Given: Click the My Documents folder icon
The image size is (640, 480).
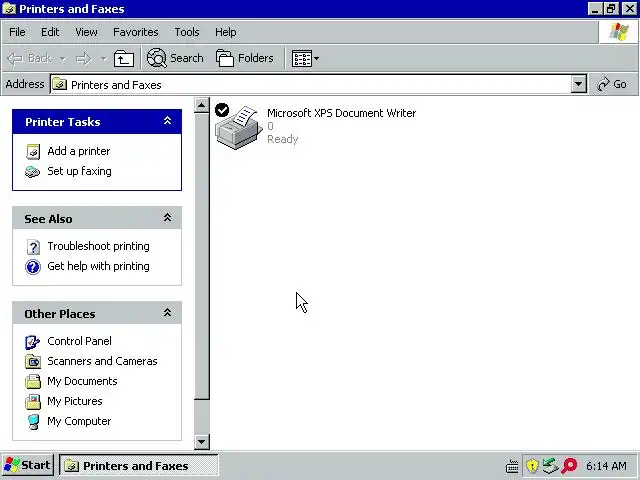Looking at the screenshot, I should click(33, 382).
